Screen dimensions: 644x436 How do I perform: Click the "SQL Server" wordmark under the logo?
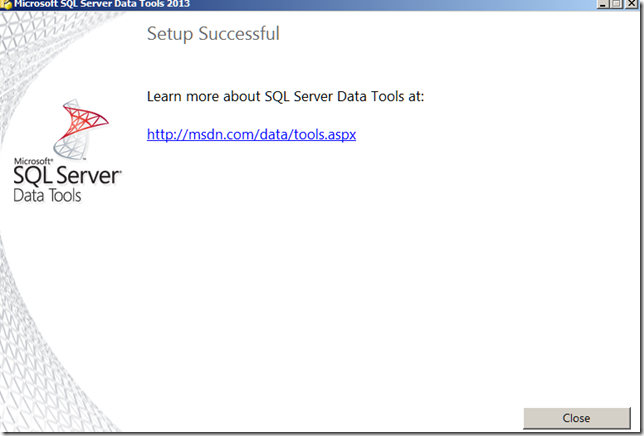tap(66, 177)
